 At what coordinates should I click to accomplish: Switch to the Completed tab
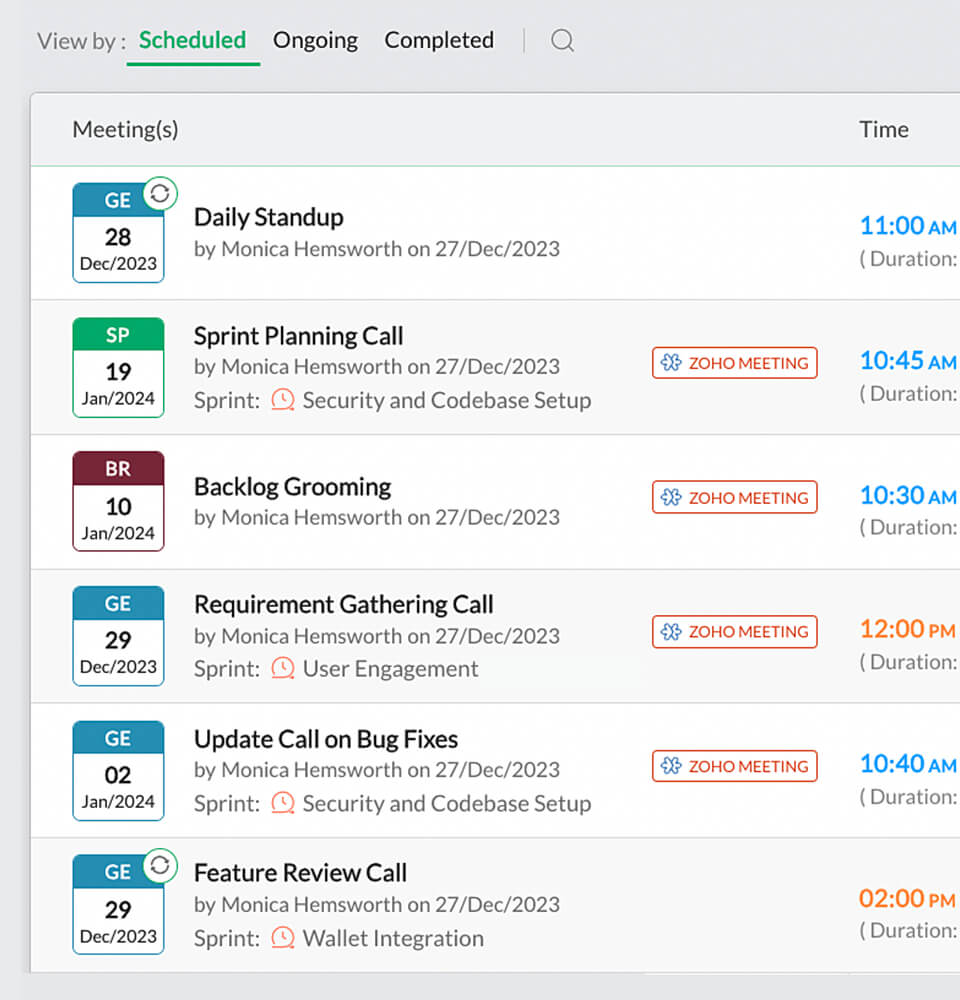coord(439,41)
